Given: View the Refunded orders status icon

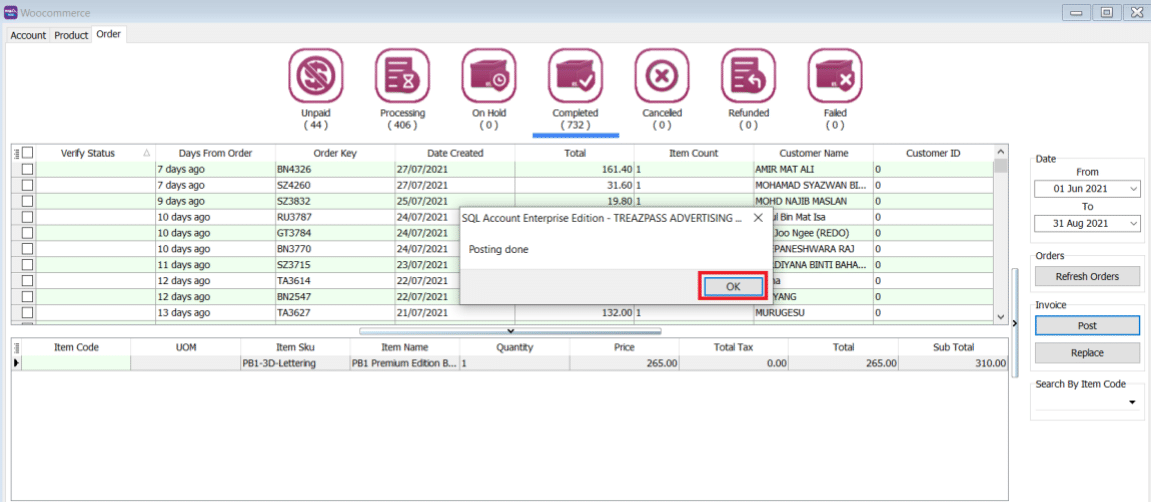Looking at the screenshot, I should pyautogui.click(x=748, y=75).
